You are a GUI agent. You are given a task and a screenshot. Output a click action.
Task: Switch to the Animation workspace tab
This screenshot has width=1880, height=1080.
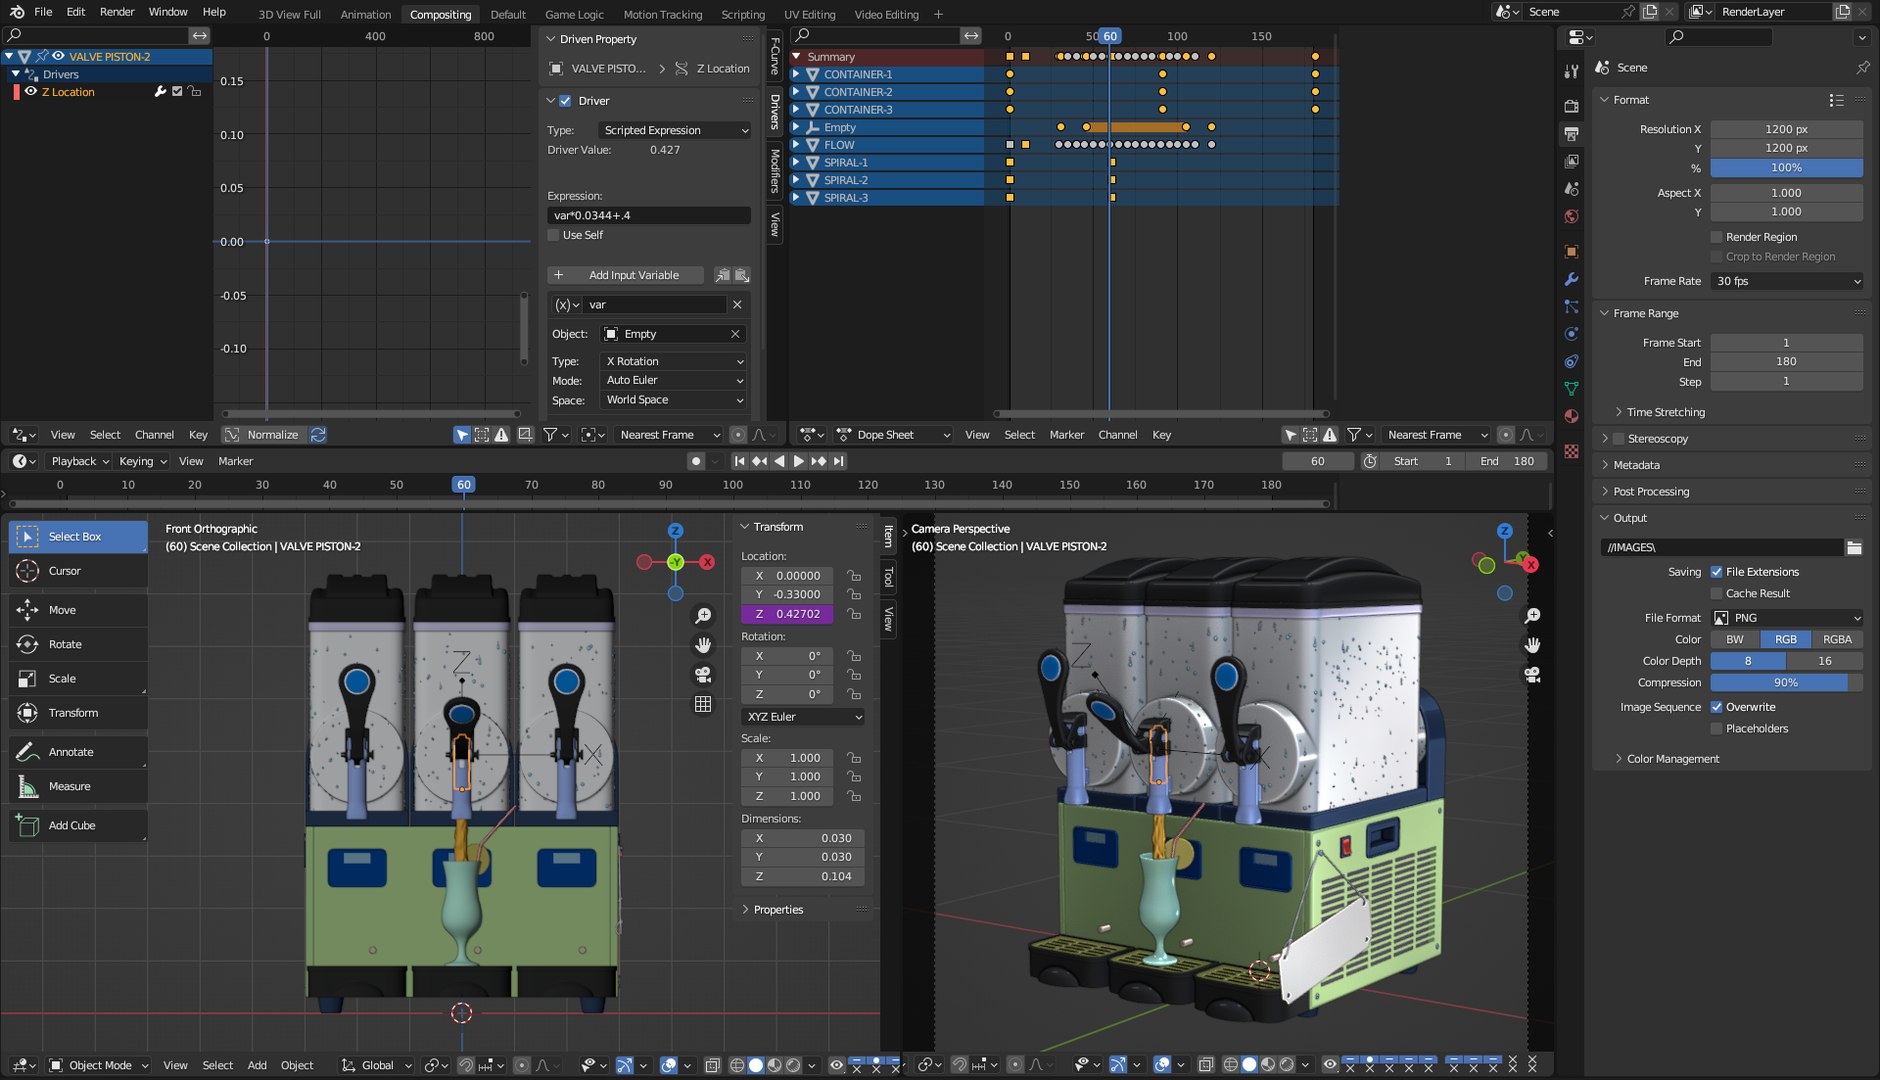pos(365,14)
